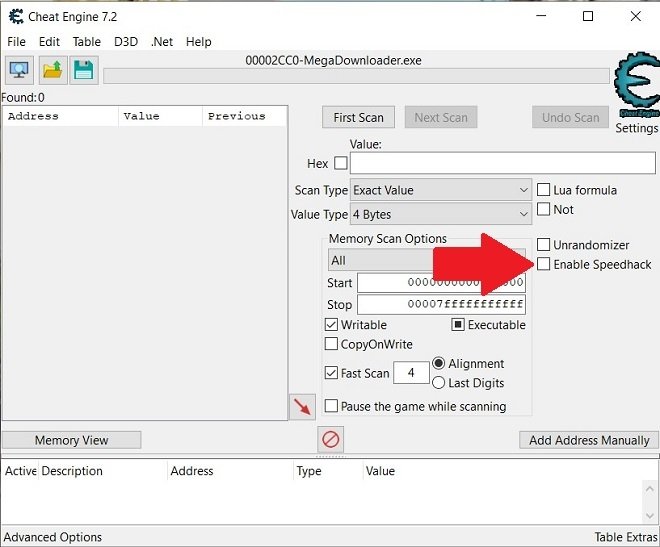
Task: Open the D3D menu
Action: click(x=126, y=42)
